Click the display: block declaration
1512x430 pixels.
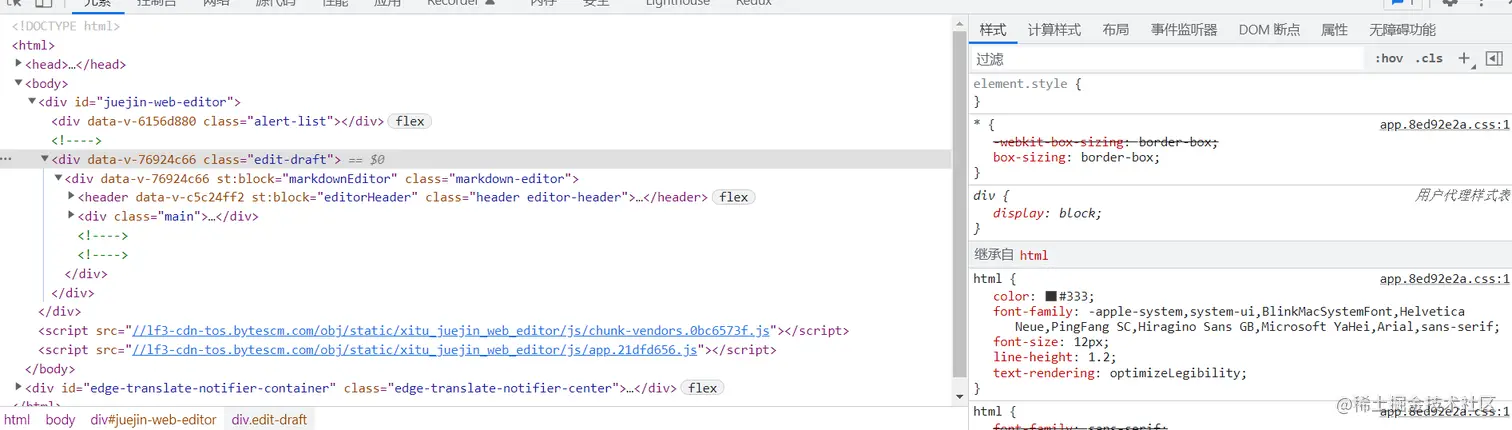point(1047,213)
